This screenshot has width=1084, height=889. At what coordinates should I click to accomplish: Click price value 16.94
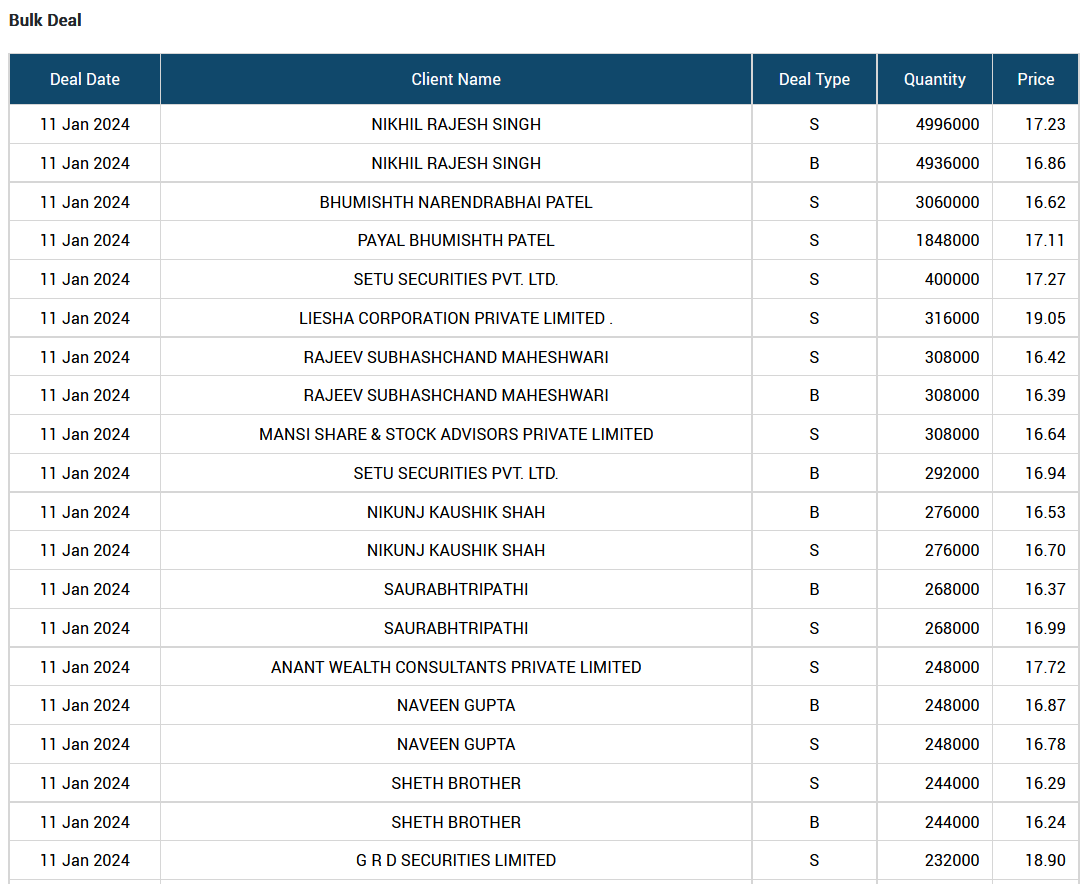[x=1045, y=473]
